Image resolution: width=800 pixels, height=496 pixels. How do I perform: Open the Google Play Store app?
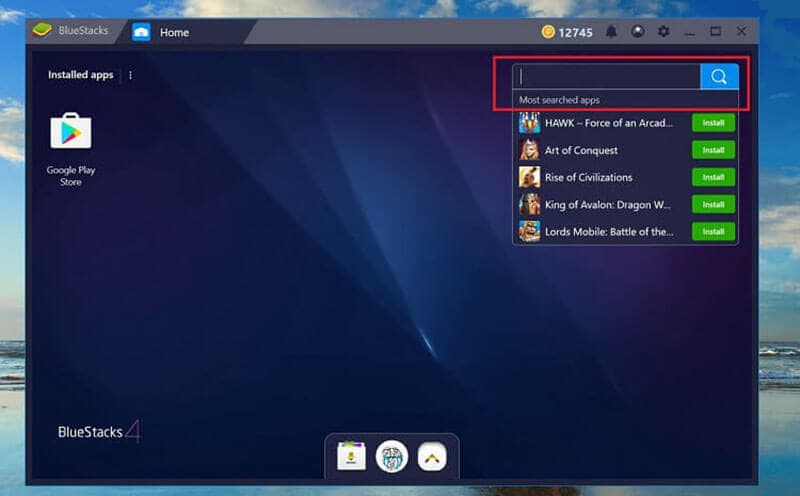70,132
